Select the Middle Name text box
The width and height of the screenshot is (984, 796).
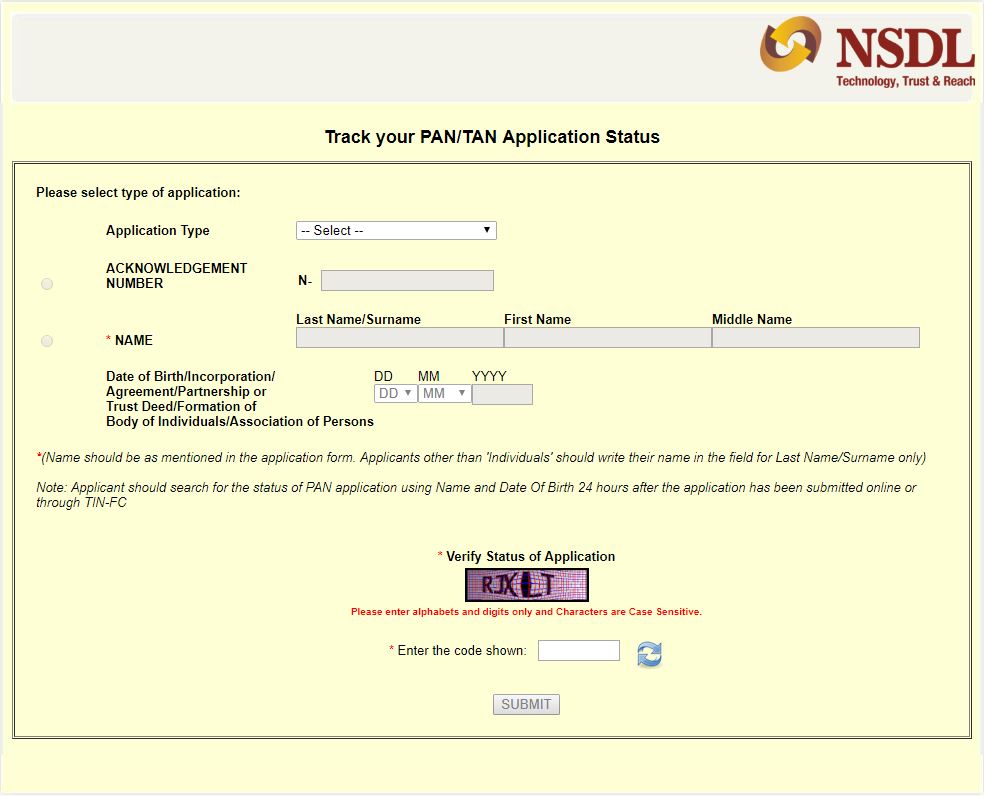(815, 338)
